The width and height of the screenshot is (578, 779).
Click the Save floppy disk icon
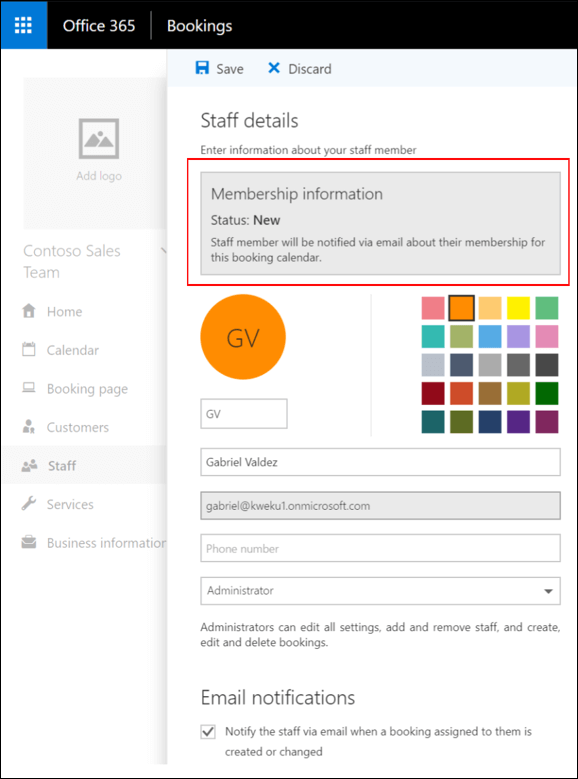202,68
